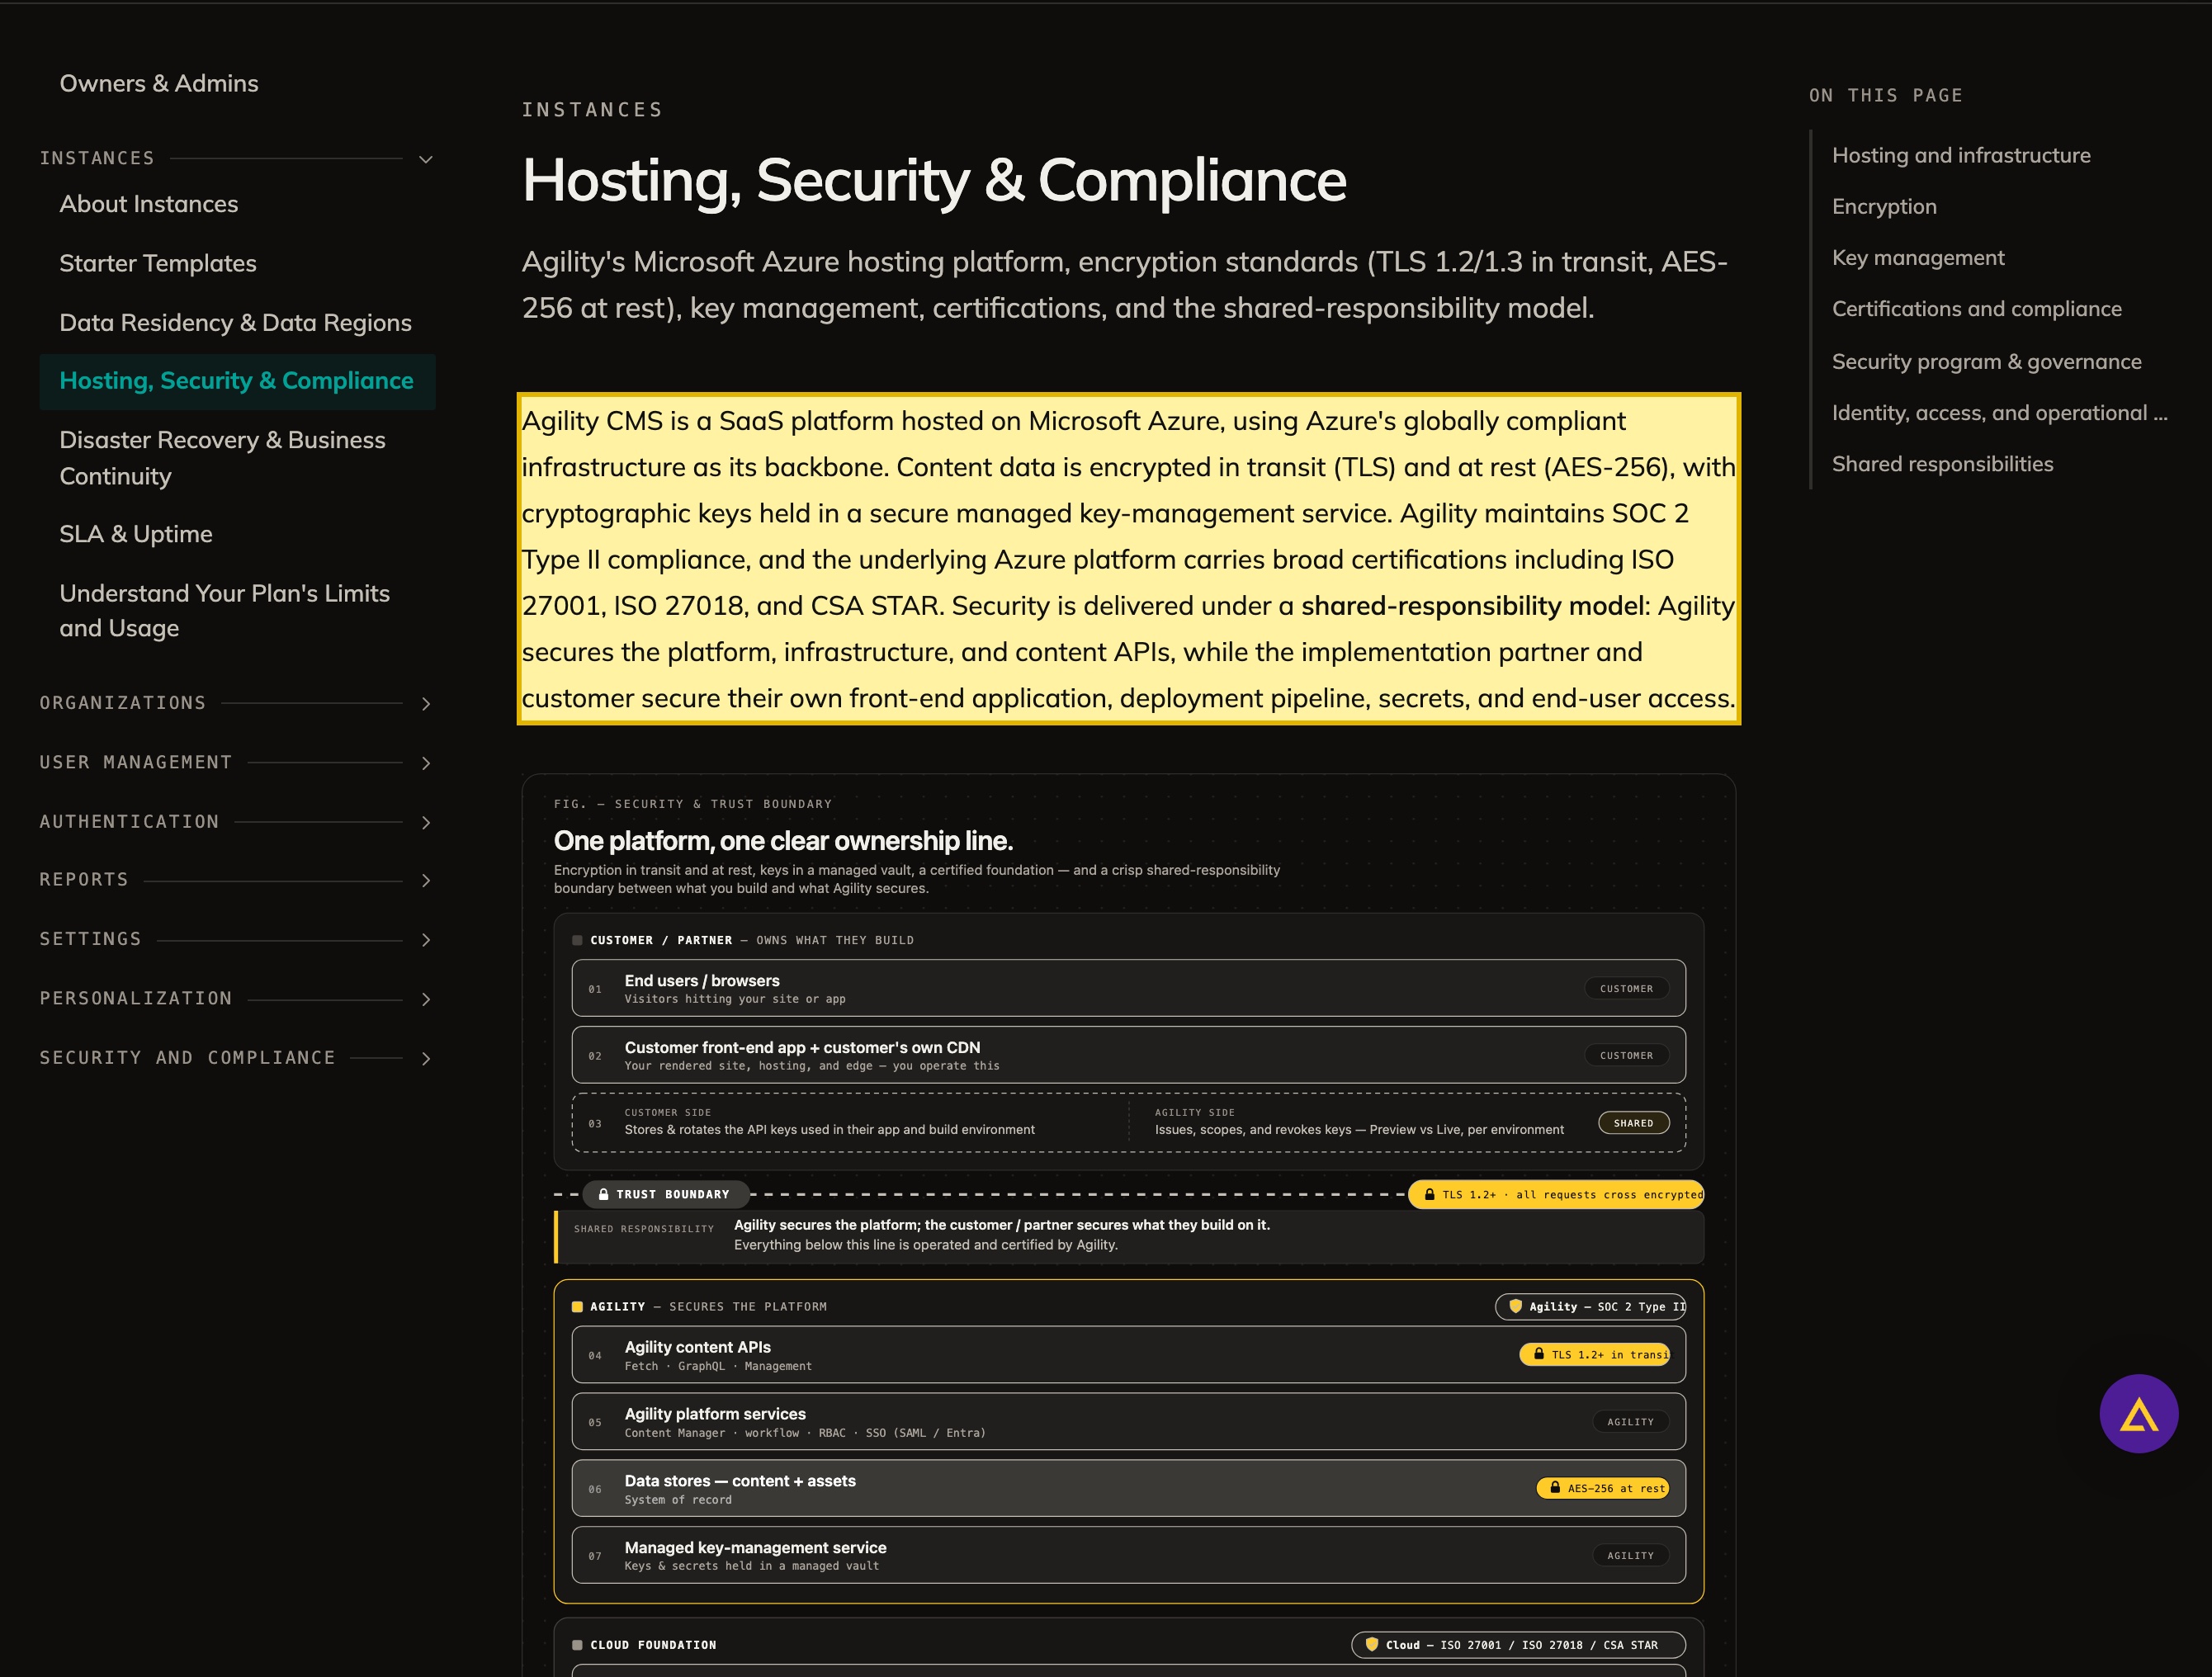The image size is (2212, 1677).
Task: Expand the Personalization section
Action: coord(425,999)
